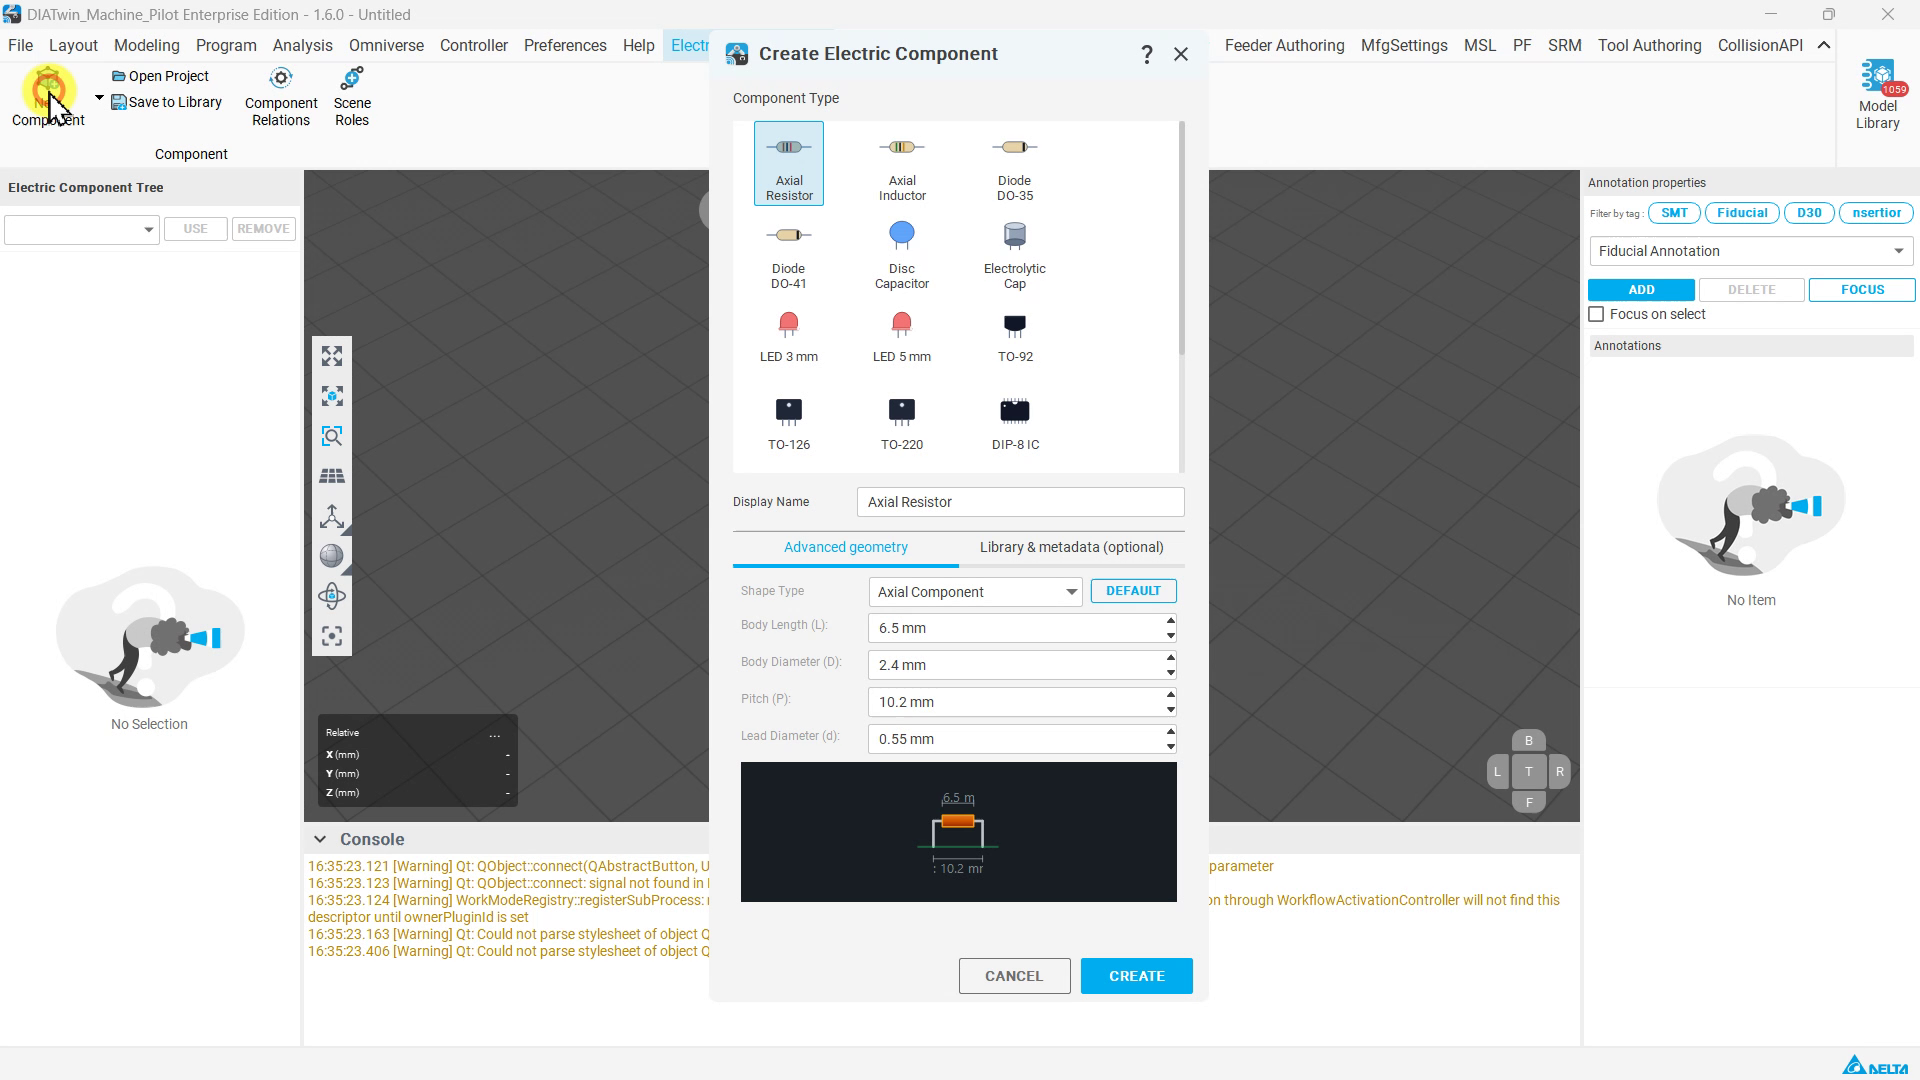This screenshot has height=1080, width=1920.
Task: Toggle the D30 tag filter
Action: click(x=1809, y=213)
